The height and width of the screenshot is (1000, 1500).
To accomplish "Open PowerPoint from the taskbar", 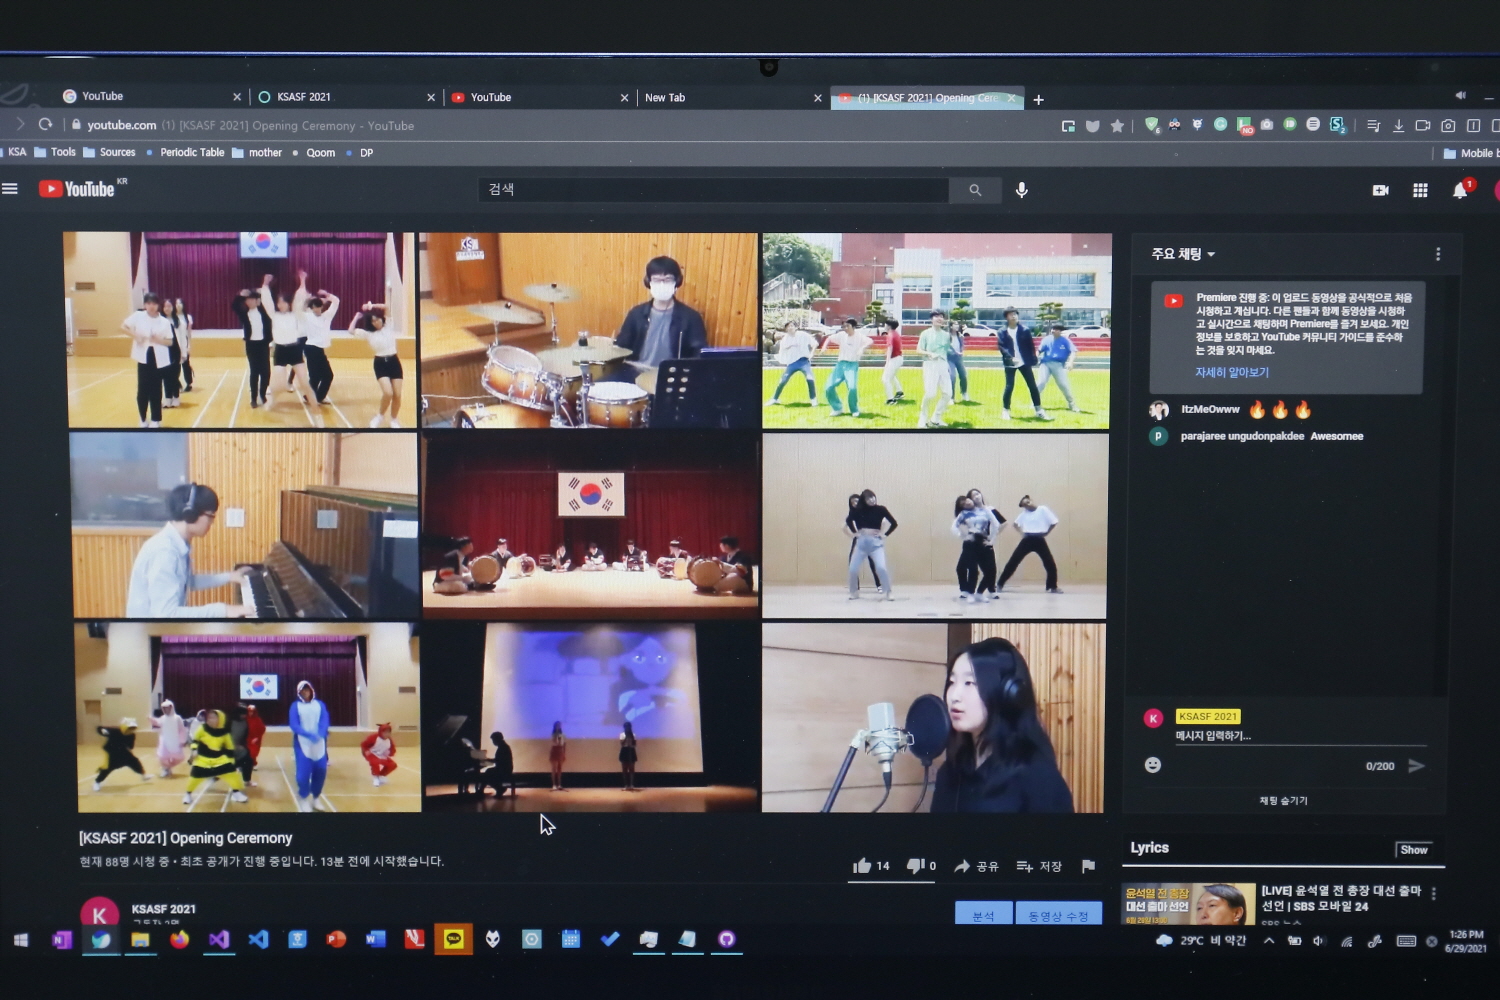I will pos(336,939).
